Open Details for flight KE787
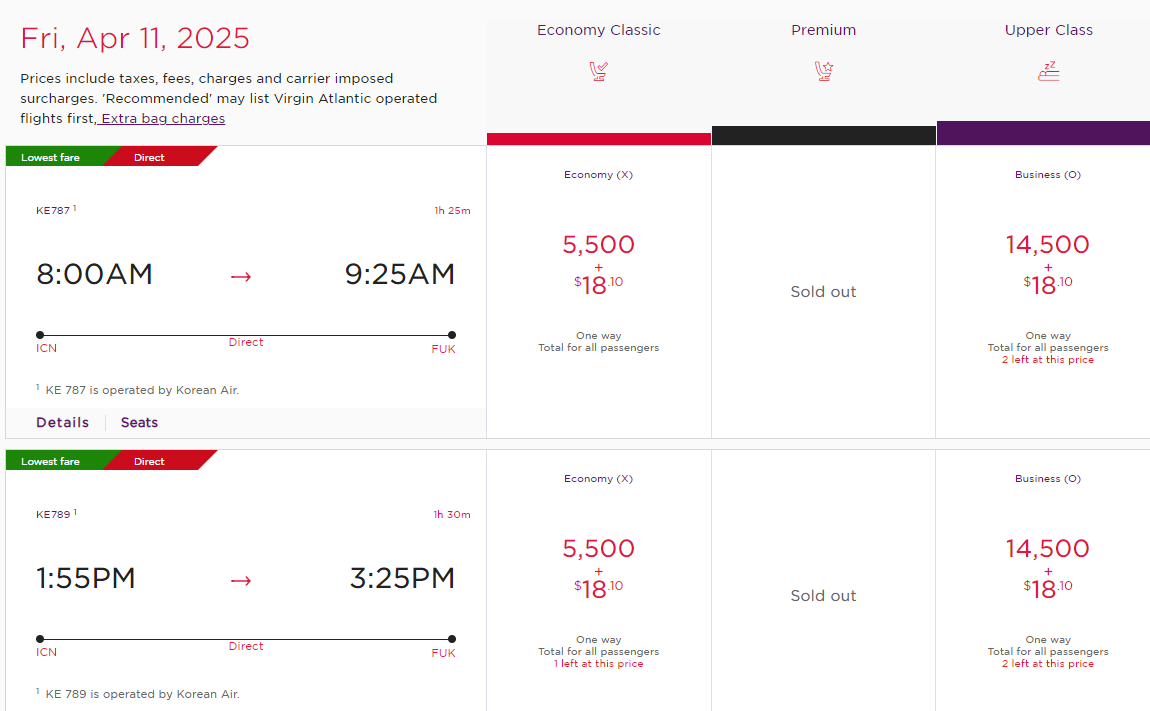The image size is (1150, 711). coord(62,423)
